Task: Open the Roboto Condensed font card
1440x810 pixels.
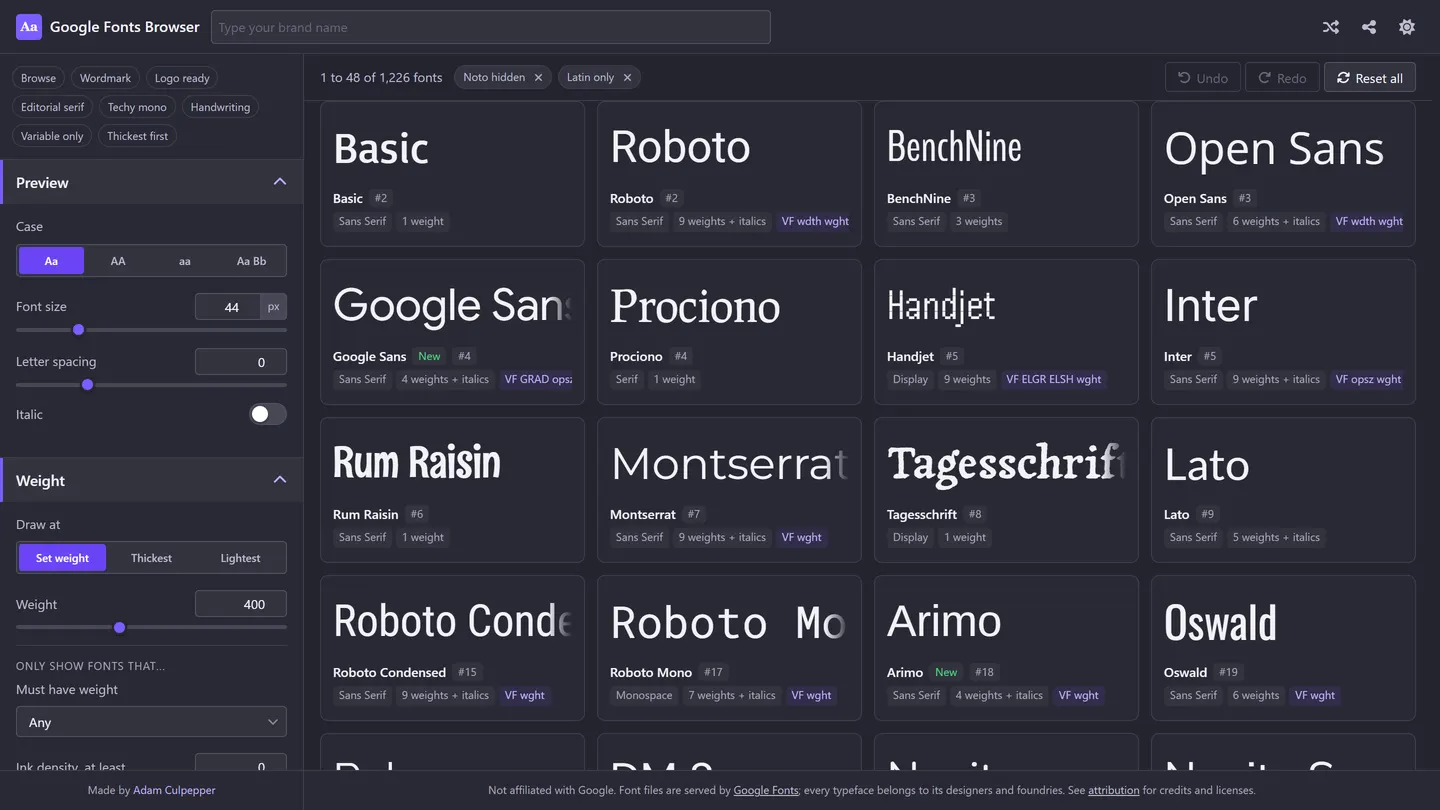Action: pos(452,648)
